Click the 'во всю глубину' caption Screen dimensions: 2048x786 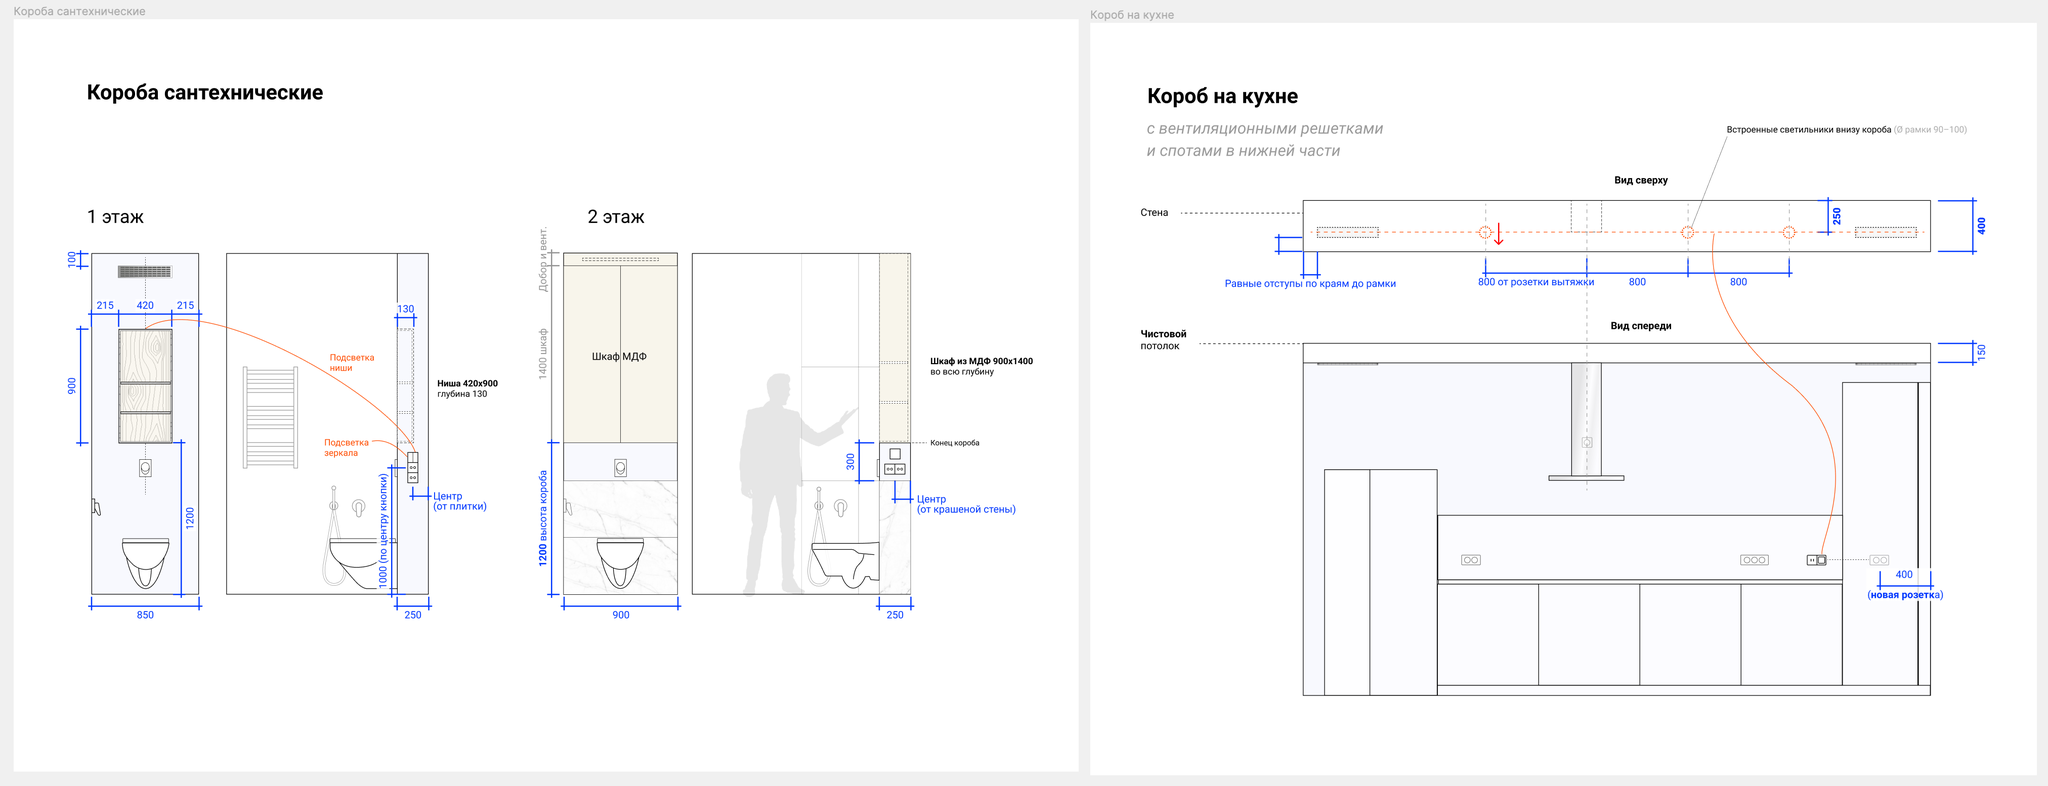pyautogui.click(x=962, y=372)
